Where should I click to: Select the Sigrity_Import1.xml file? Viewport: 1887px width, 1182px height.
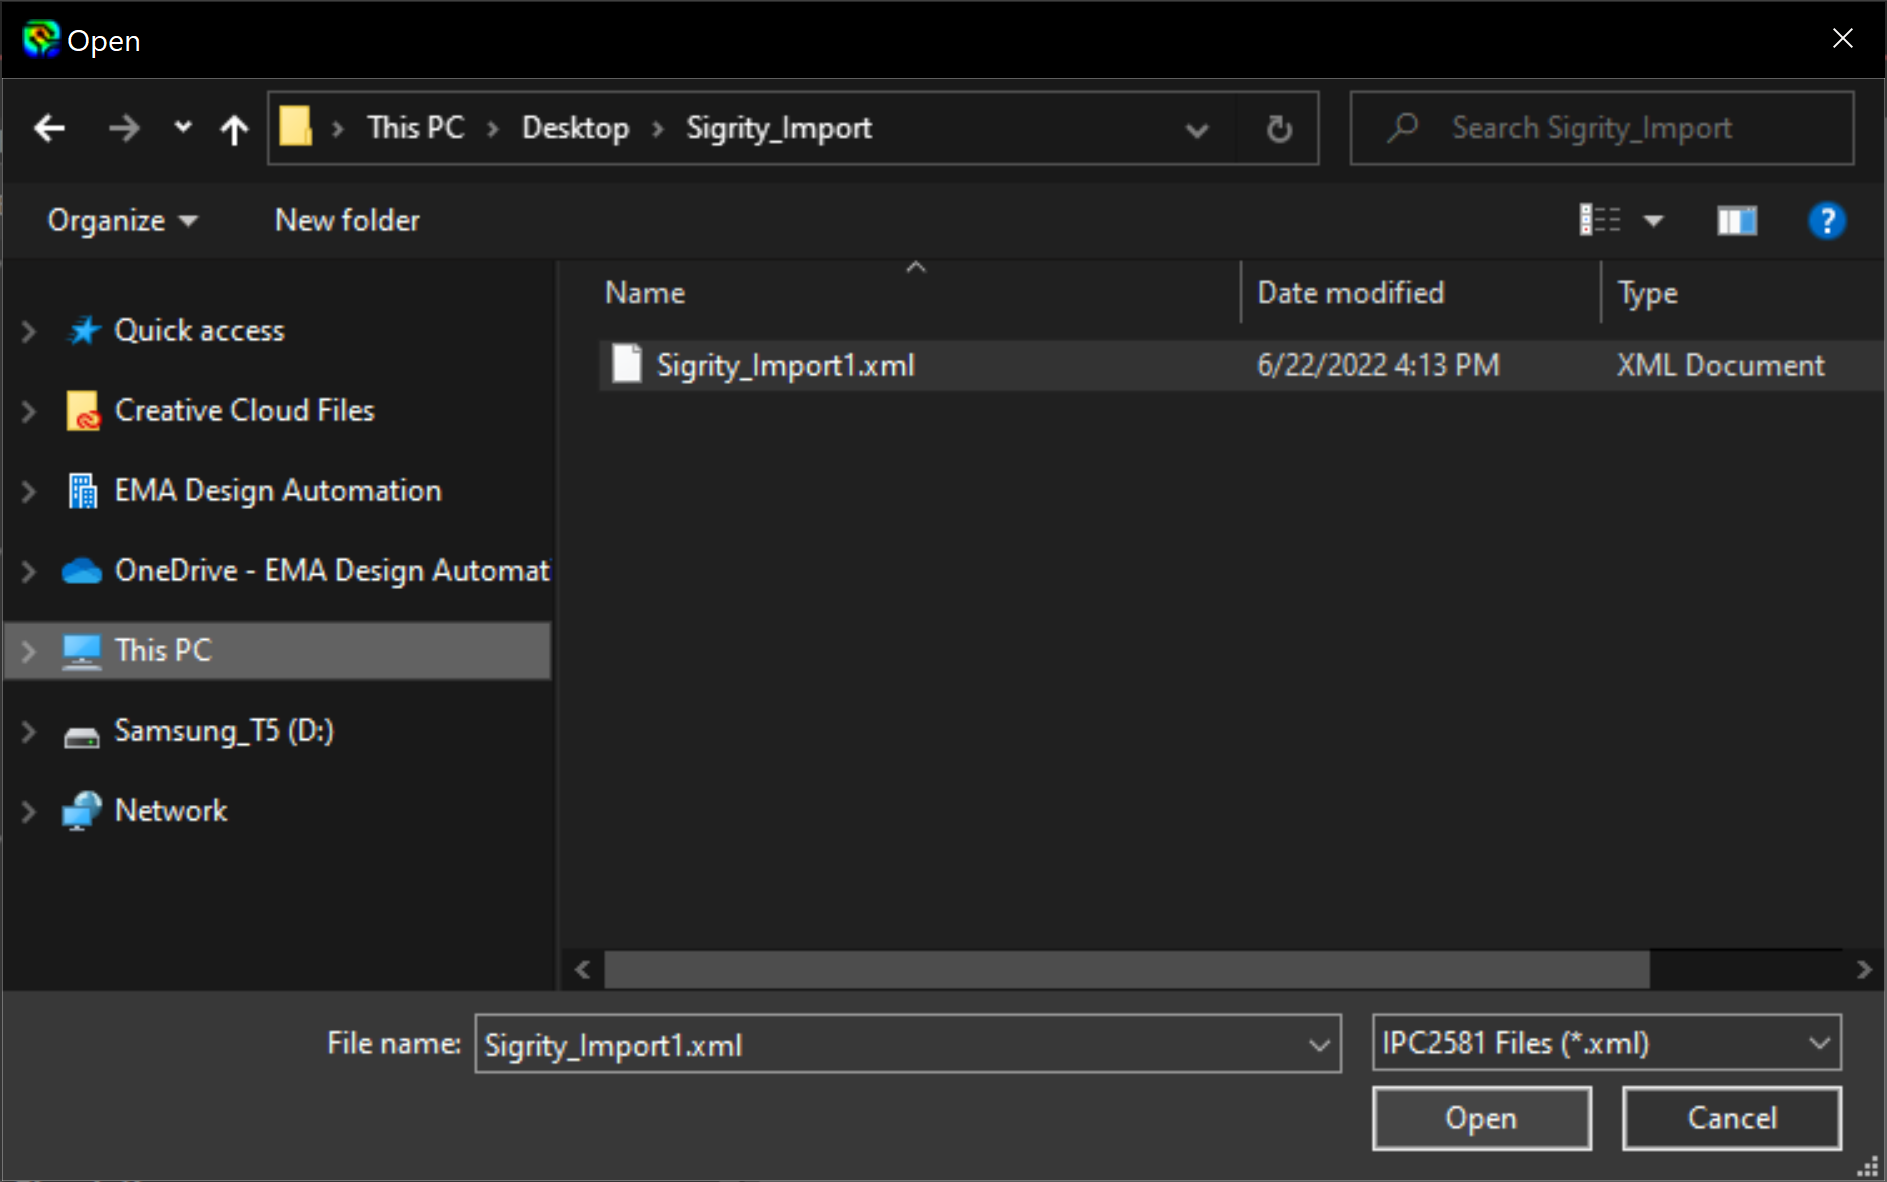785,364
